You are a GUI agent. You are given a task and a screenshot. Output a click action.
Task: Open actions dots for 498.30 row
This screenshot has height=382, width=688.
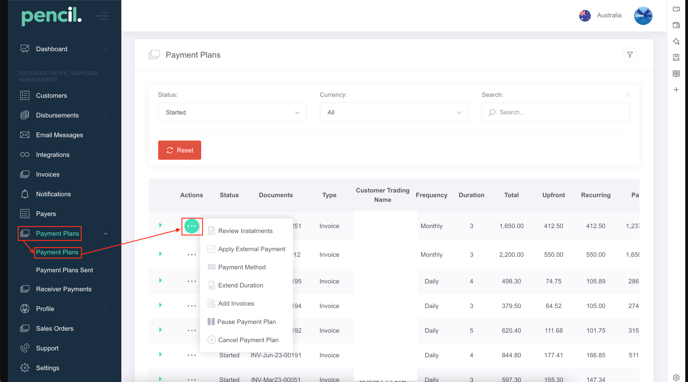pos(192,281)
